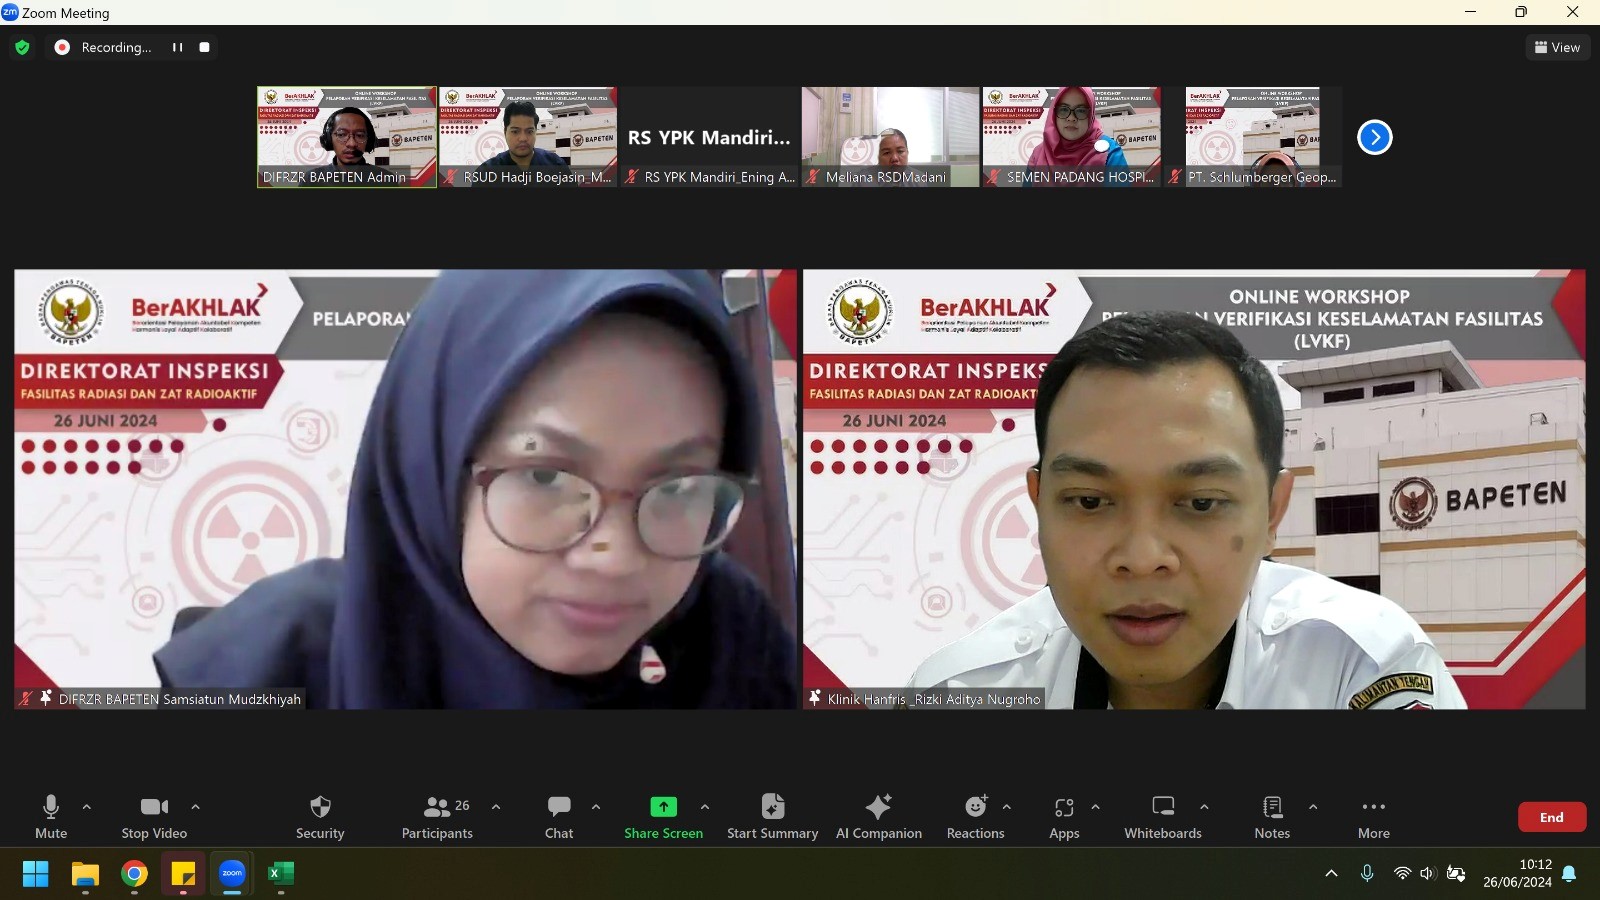1600x900 pixels.
Task: Open Excel from the taskbar
Action: pyautogui.click(x=281, y=874)
